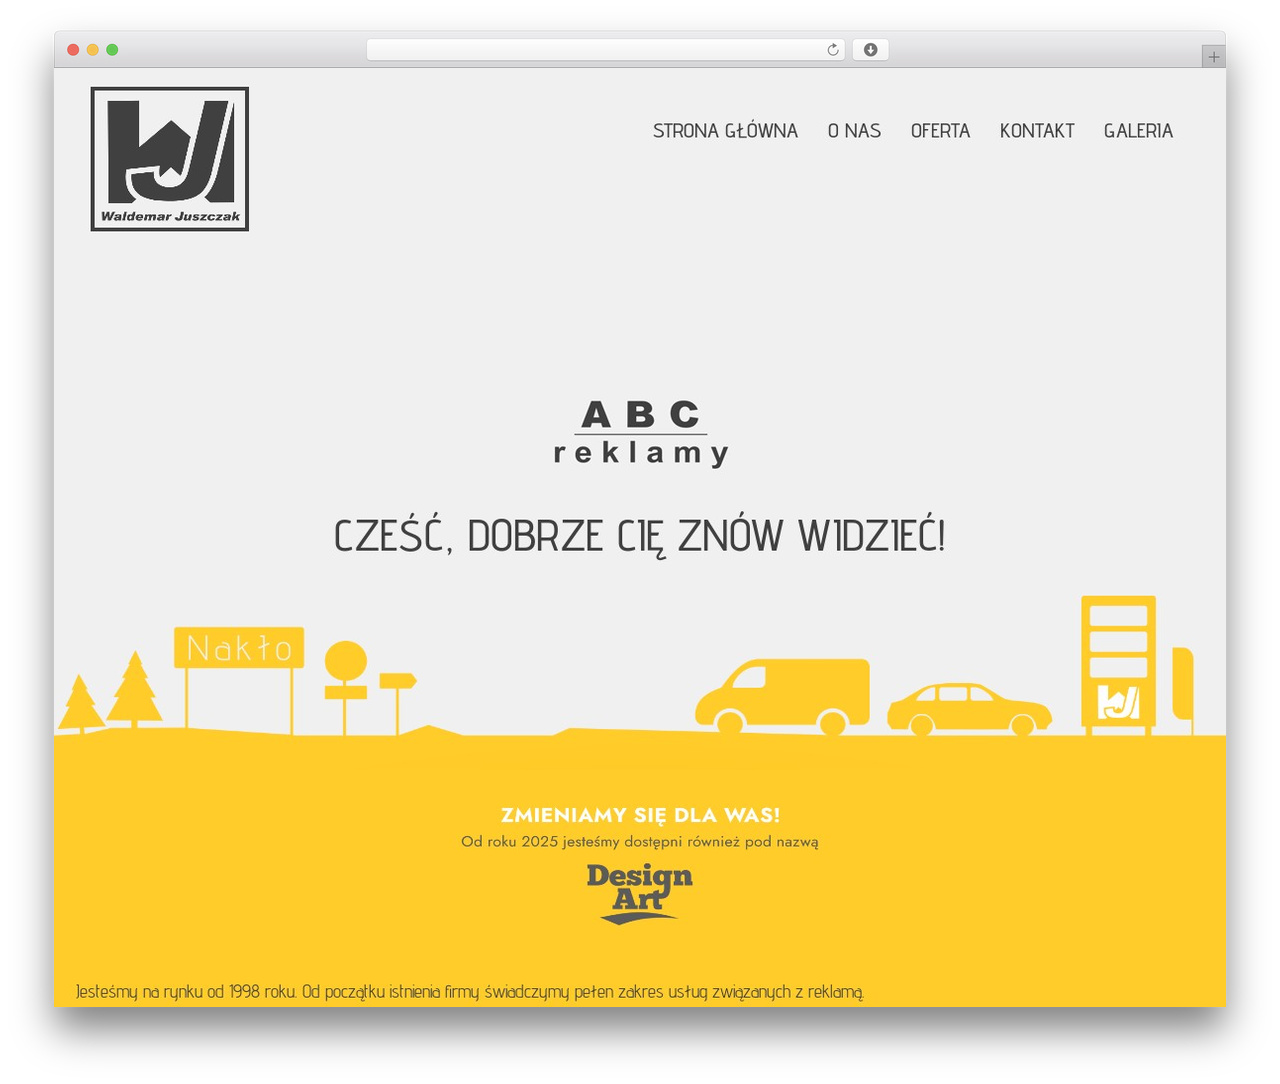Open the OFERTA menu item
Image resolution: width=1280 pixels, height=1084 pixels.
click(x=940, y=131)
